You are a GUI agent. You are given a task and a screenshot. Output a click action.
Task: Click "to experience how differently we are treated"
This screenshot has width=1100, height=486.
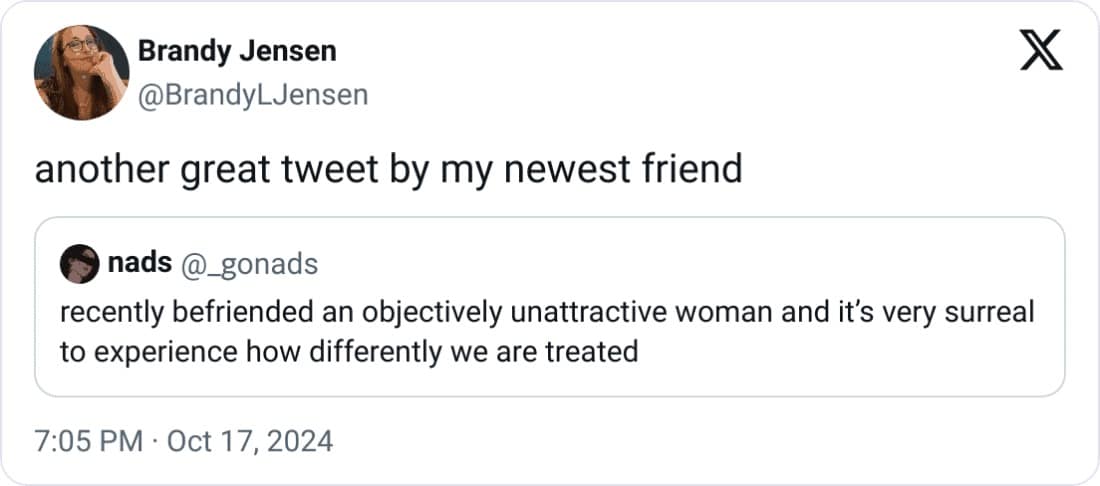point(349,352)
